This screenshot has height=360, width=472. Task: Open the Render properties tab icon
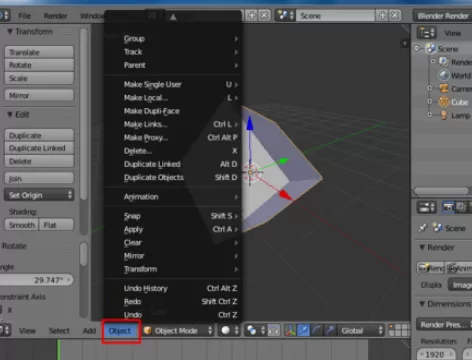448,207
